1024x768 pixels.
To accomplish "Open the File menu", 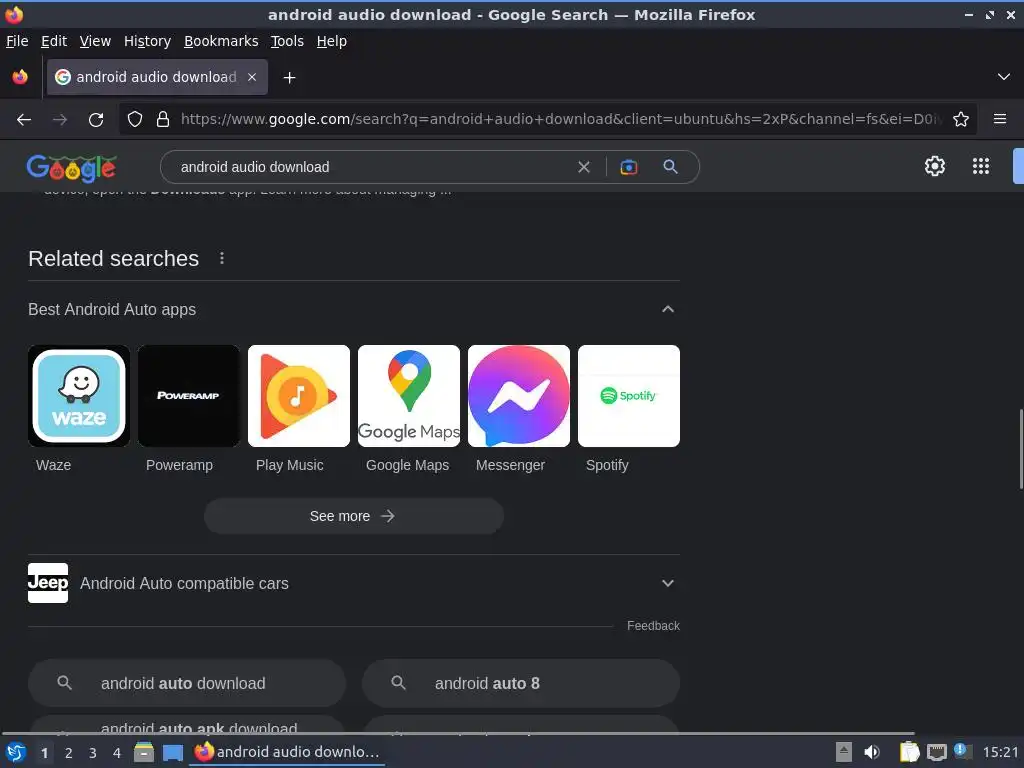I will point(17,41).
